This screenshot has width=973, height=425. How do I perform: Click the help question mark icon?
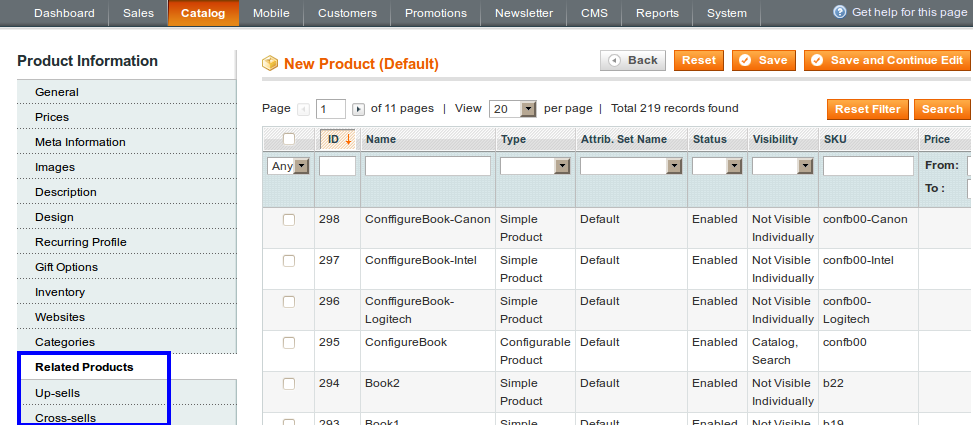840,12
